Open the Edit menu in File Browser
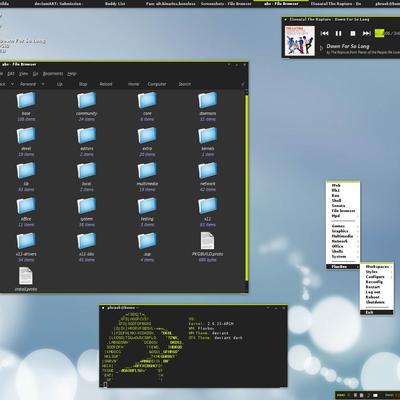 11,74
